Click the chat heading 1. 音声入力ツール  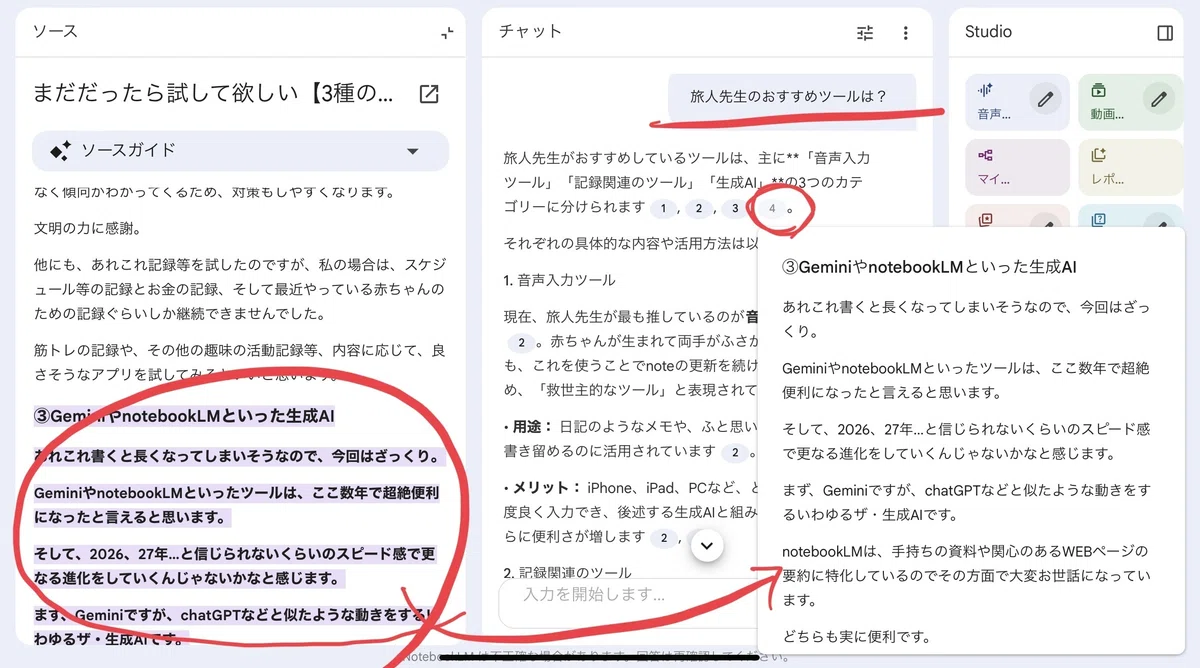560,281
